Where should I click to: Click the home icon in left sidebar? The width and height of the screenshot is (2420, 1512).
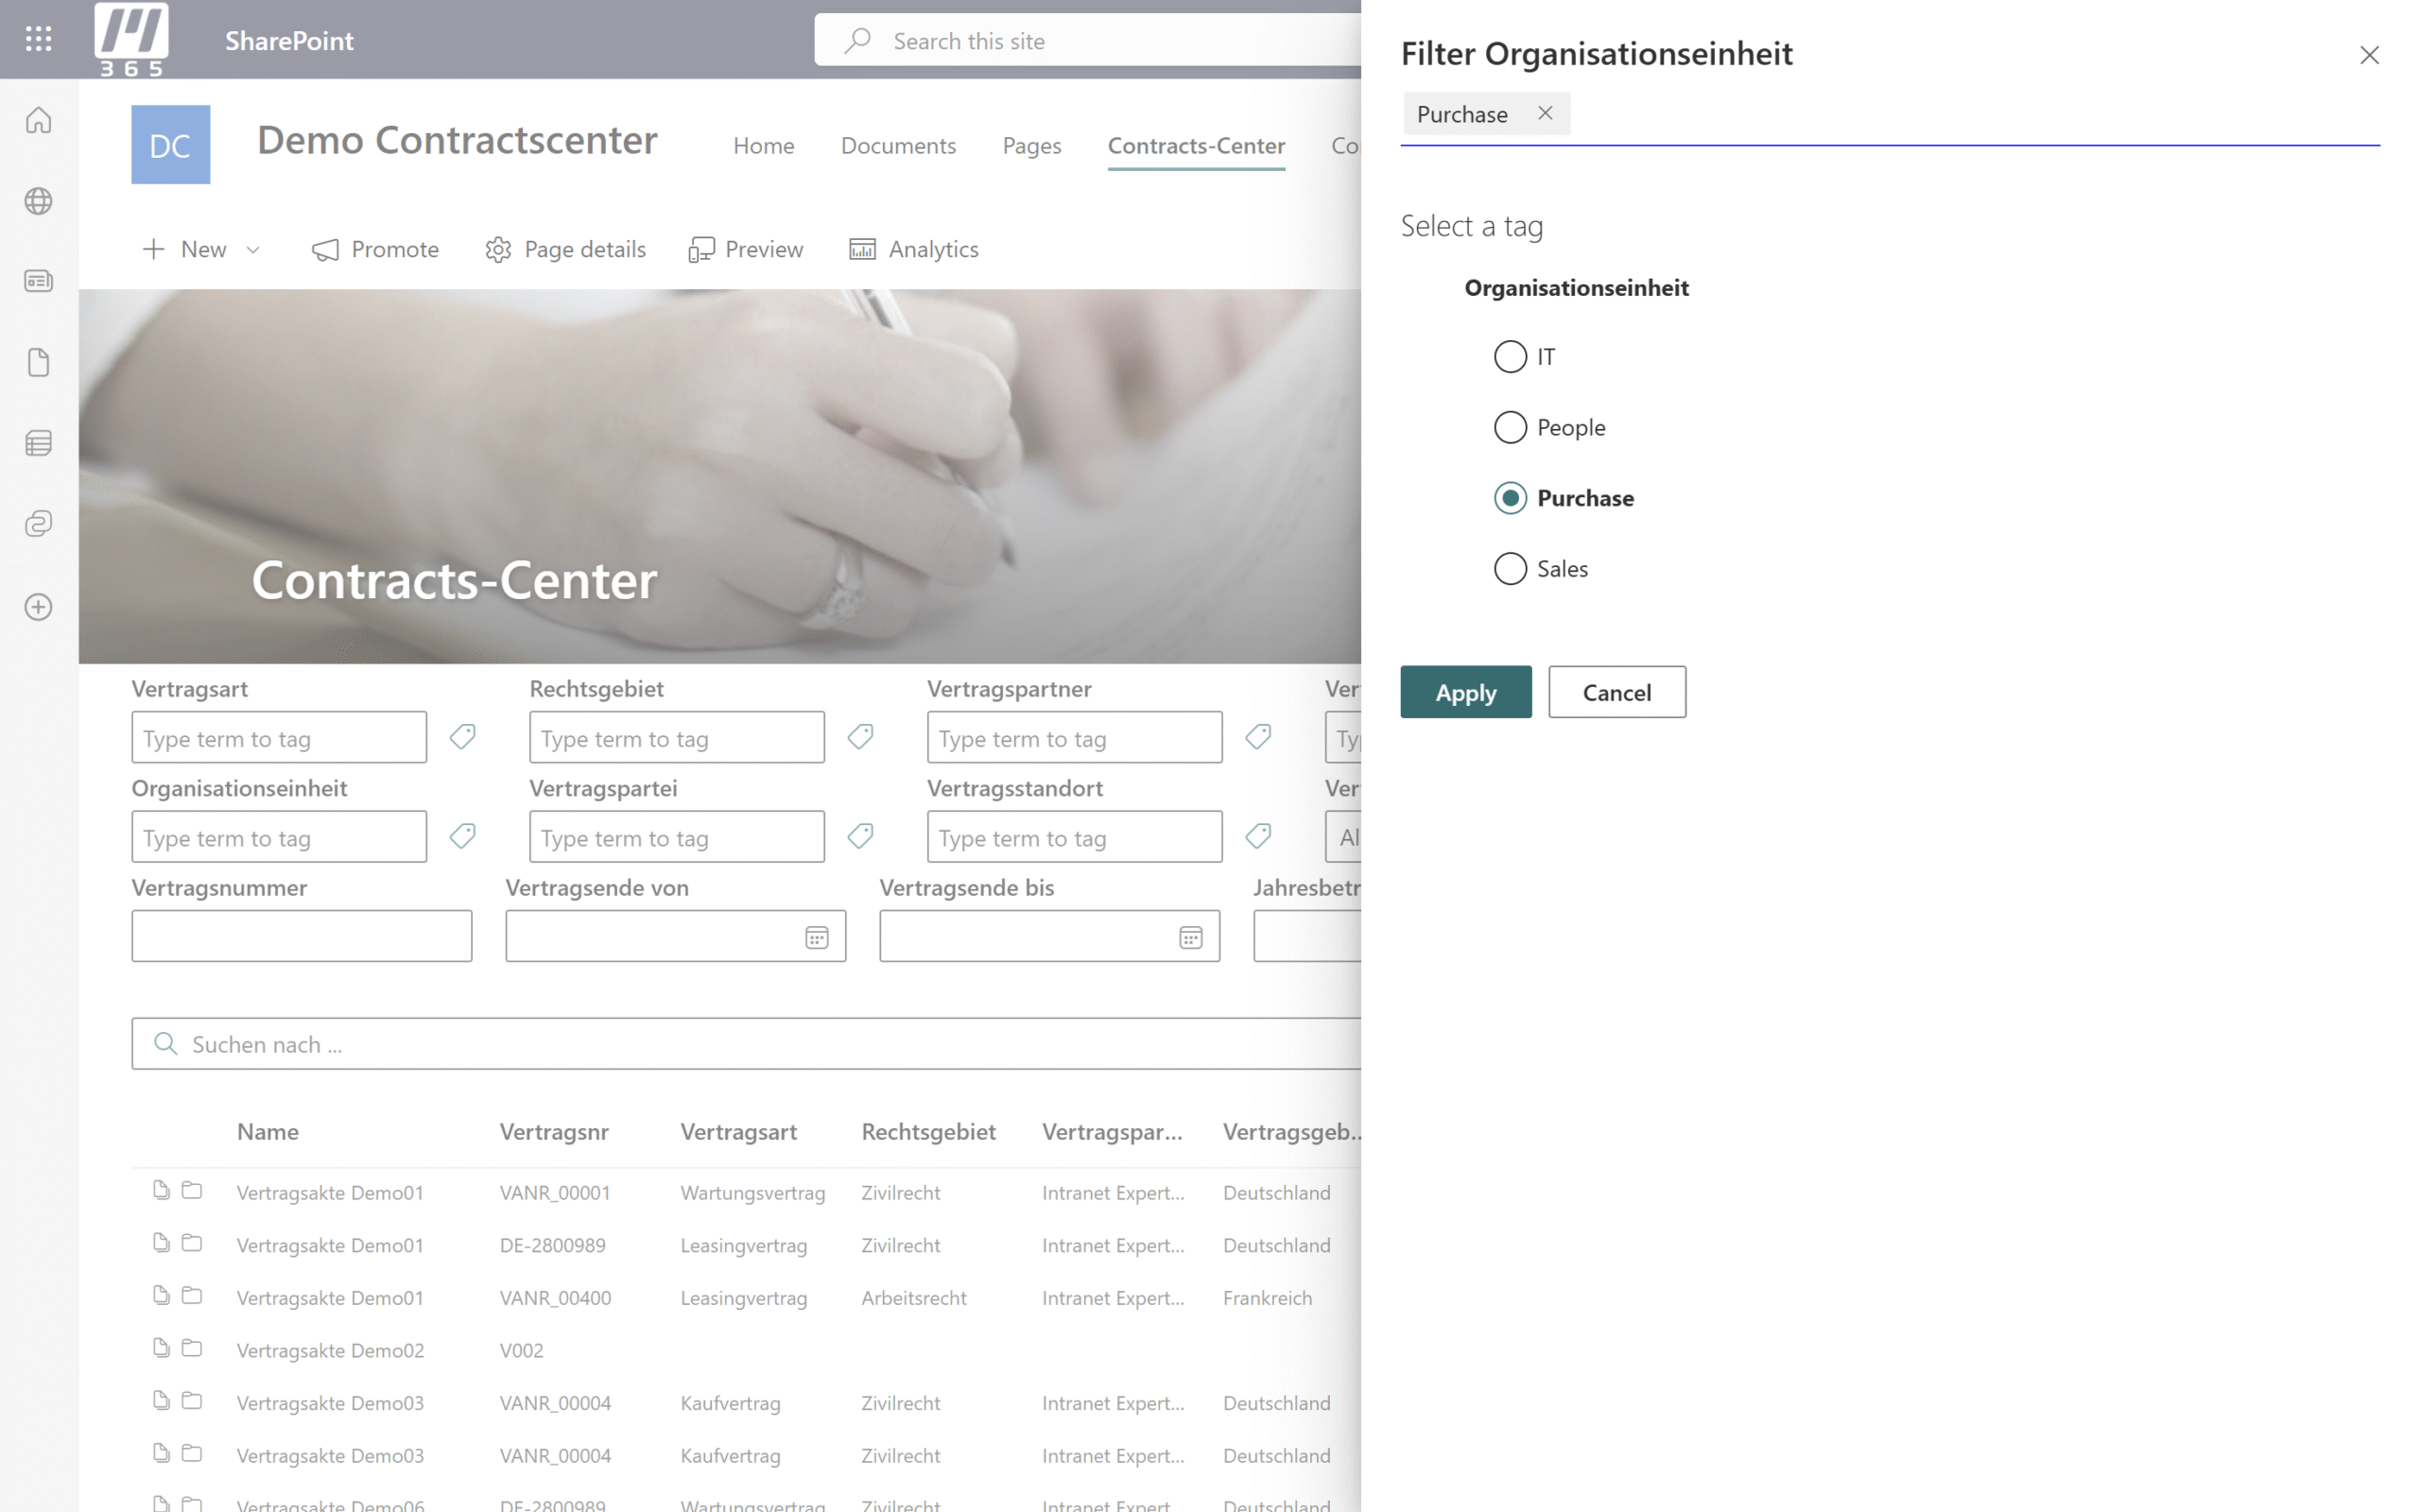pyautogui.click(x=38, y=120)
